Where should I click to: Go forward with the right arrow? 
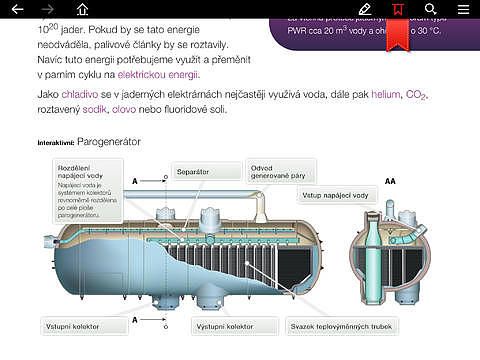(x=48, y=9)
